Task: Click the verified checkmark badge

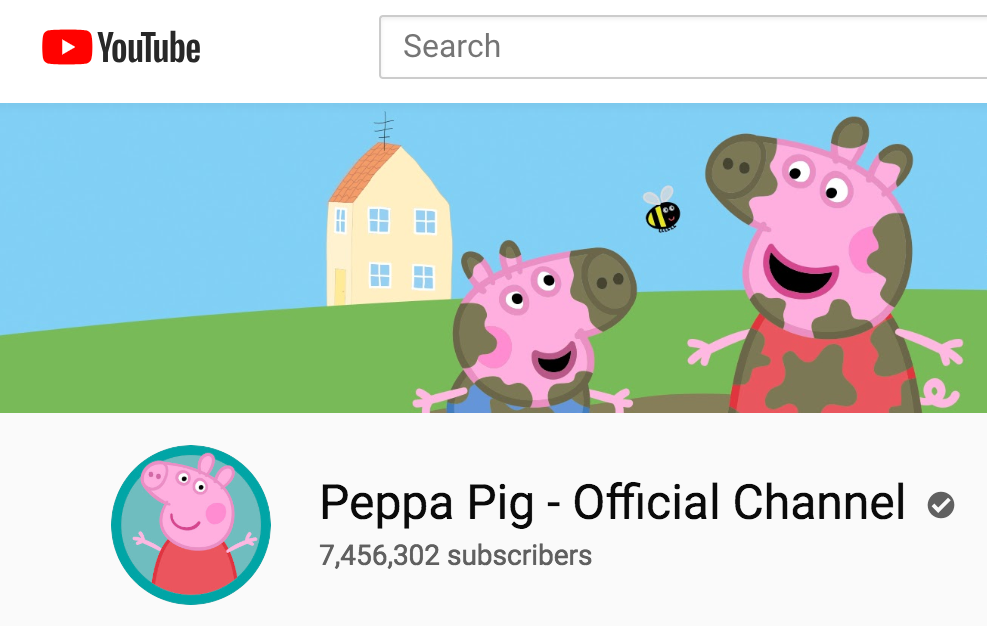Action: [940, 505]
